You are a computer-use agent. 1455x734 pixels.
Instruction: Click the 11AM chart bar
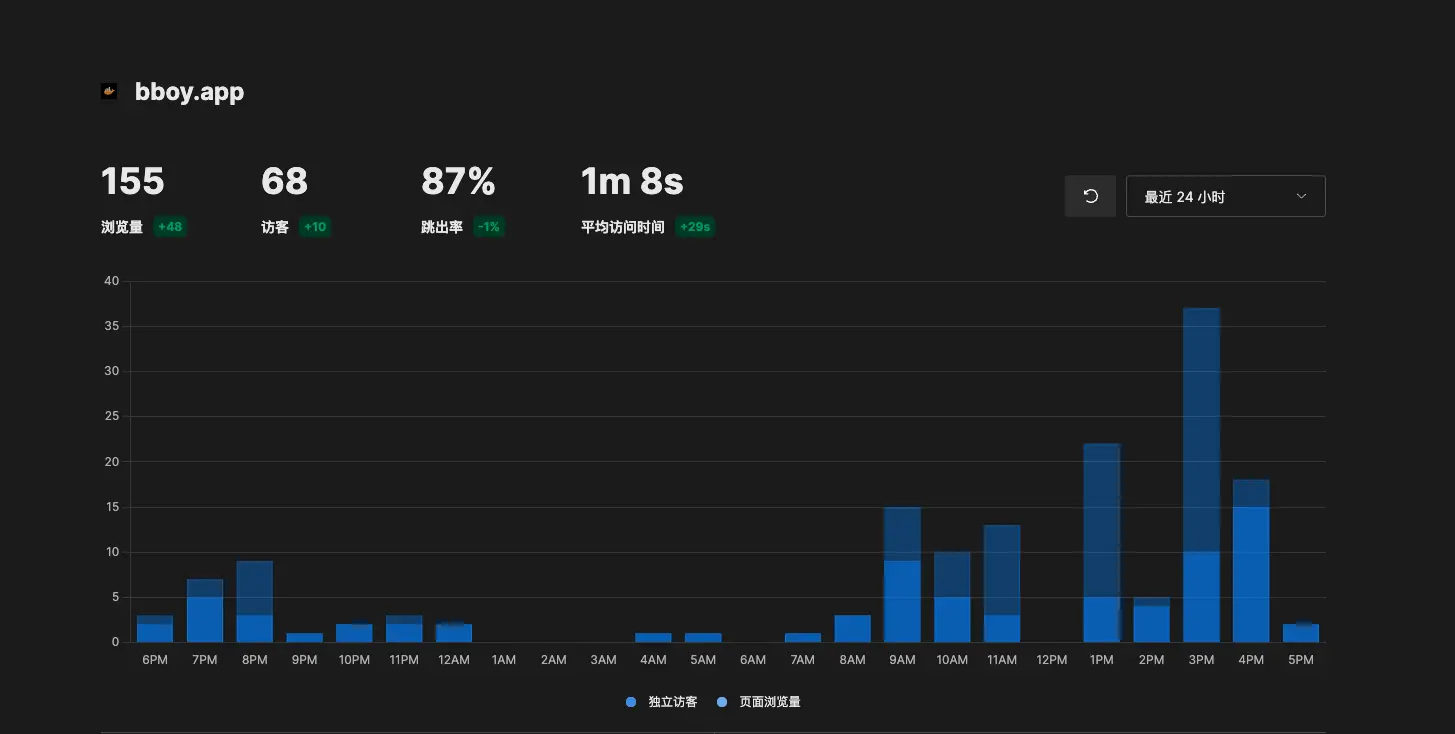coord(1002,583)
